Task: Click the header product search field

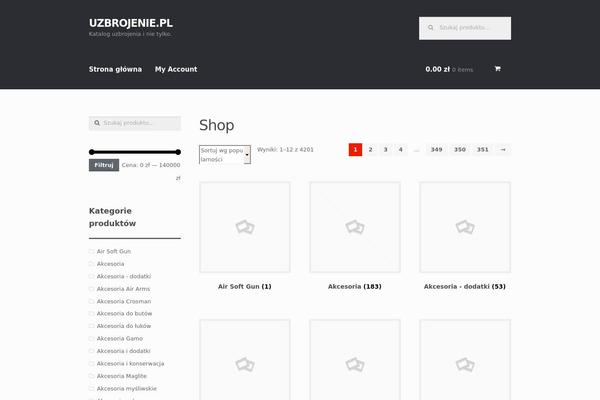Action: (470, 28)
